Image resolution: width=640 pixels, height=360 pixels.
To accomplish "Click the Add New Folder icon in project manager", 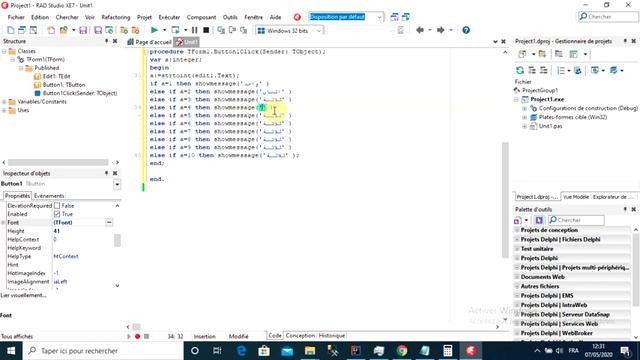I will point(542,54).
